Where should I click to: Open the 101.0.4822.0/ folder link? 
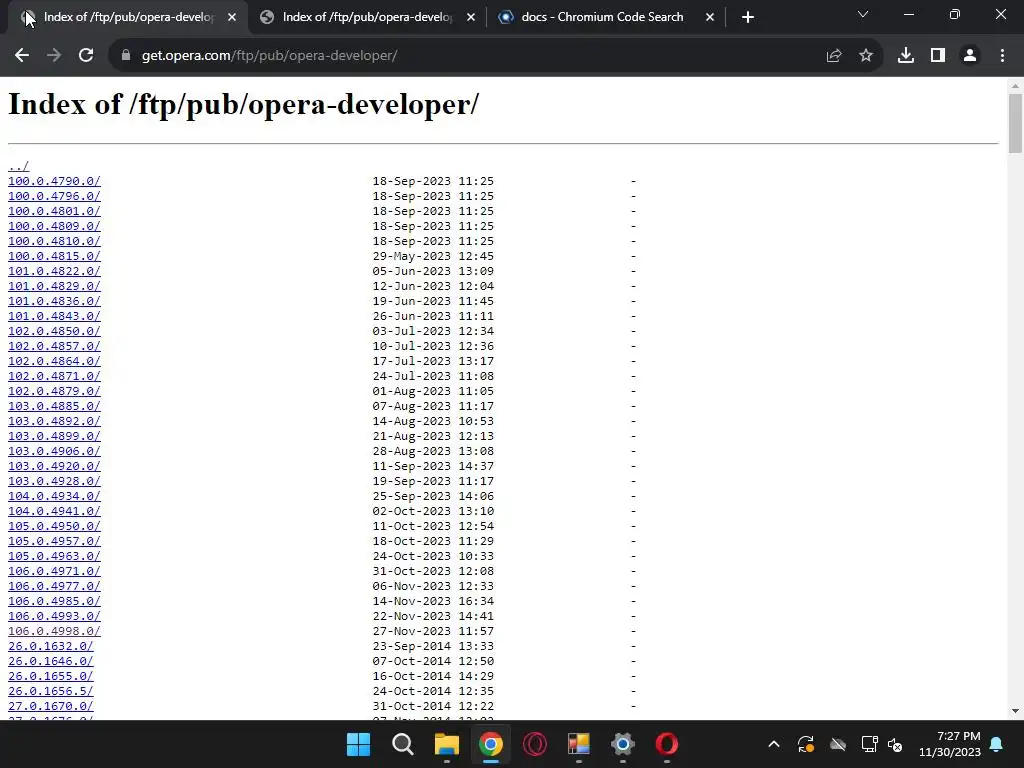(54, 271)
